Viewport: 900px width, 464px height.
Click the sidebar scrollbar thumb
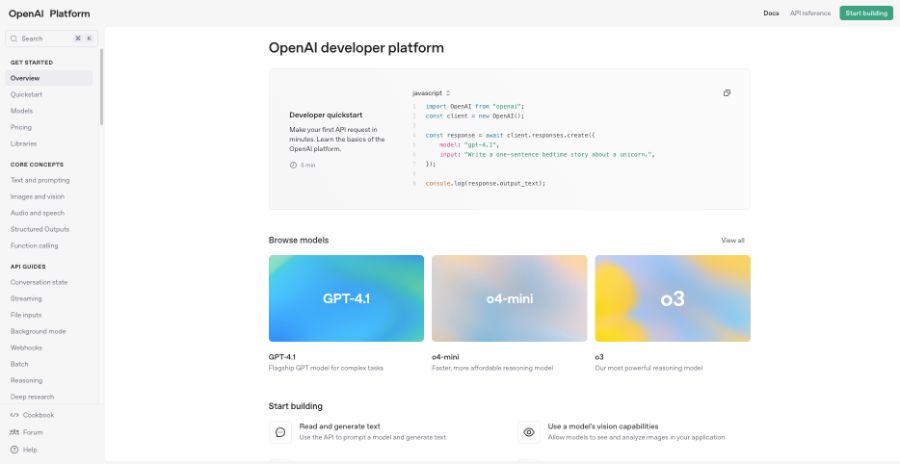(x=102, y=87)
